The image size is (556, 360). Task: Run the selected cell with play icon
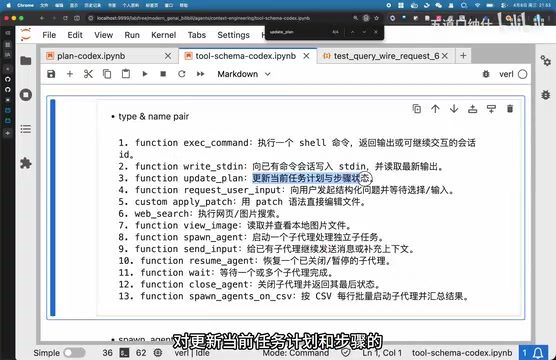click(145, 74)
